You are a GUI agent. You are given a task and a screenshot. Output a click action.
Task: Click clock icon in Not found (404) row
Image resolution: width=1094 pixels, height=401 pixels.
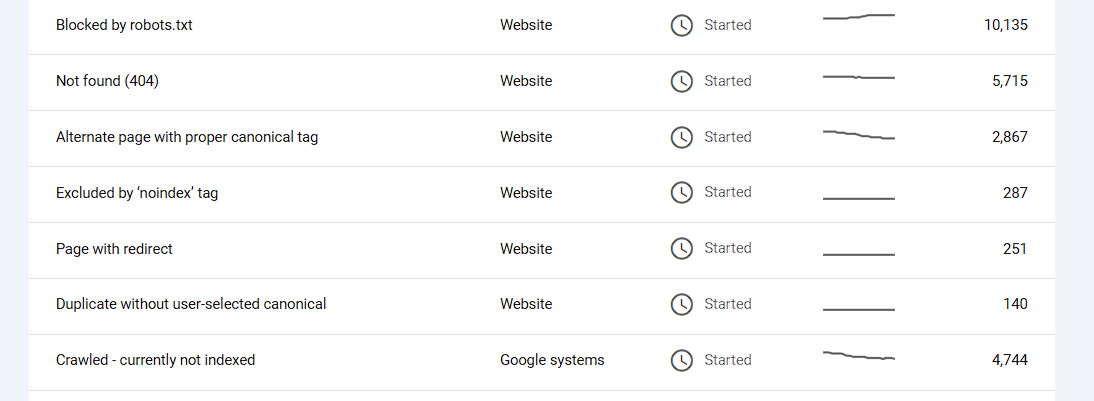coord(681,81)
